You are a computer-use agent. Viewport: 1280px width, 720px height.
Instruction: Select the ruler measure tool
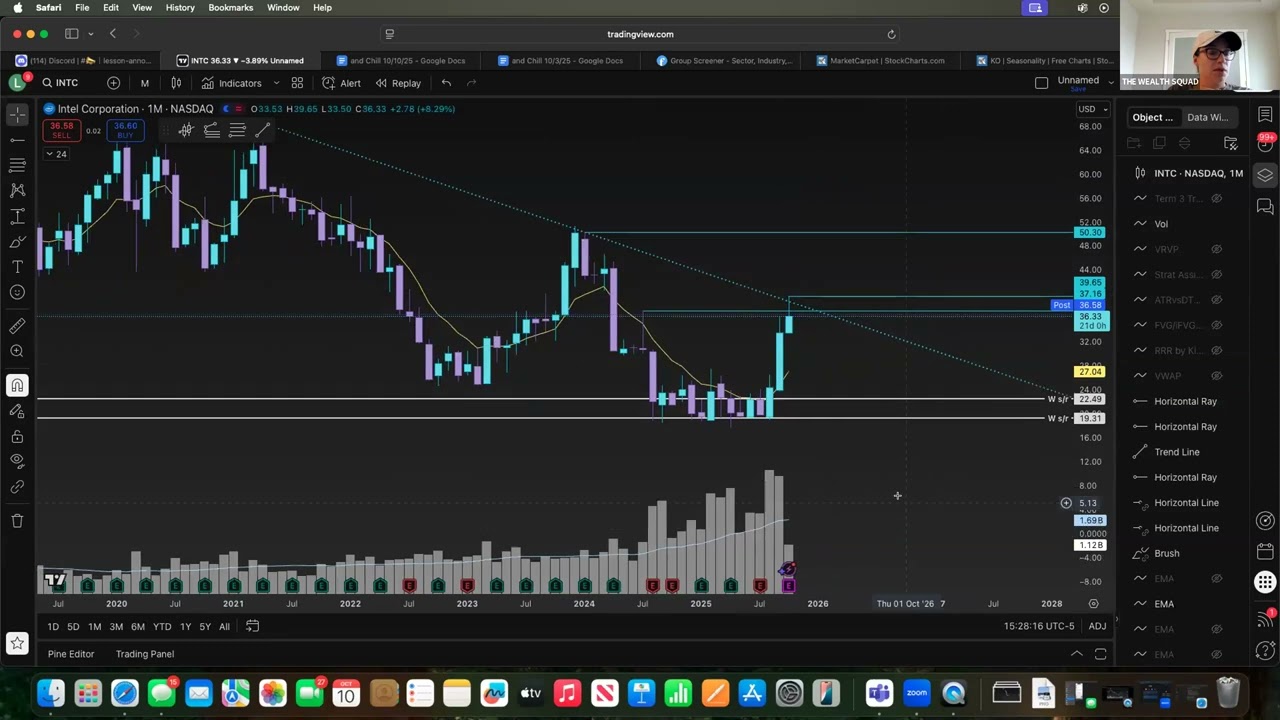pos(17,326)
